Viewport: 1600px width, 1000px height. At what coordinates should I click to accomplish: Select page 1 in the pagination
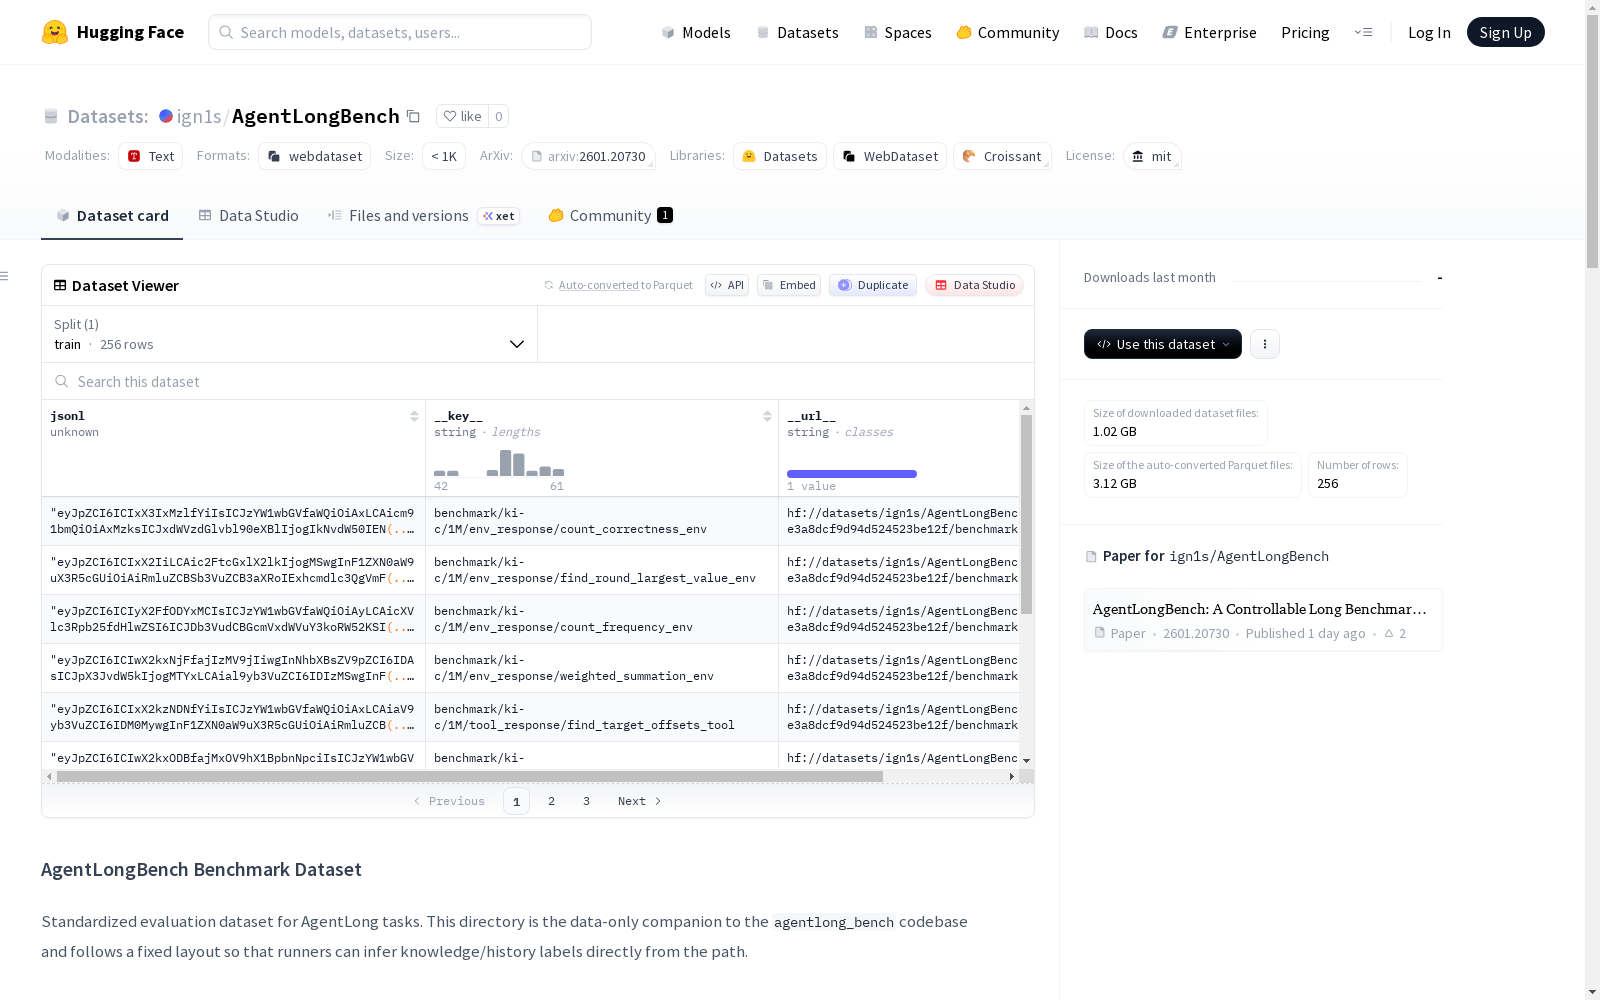tap(516, 801)
